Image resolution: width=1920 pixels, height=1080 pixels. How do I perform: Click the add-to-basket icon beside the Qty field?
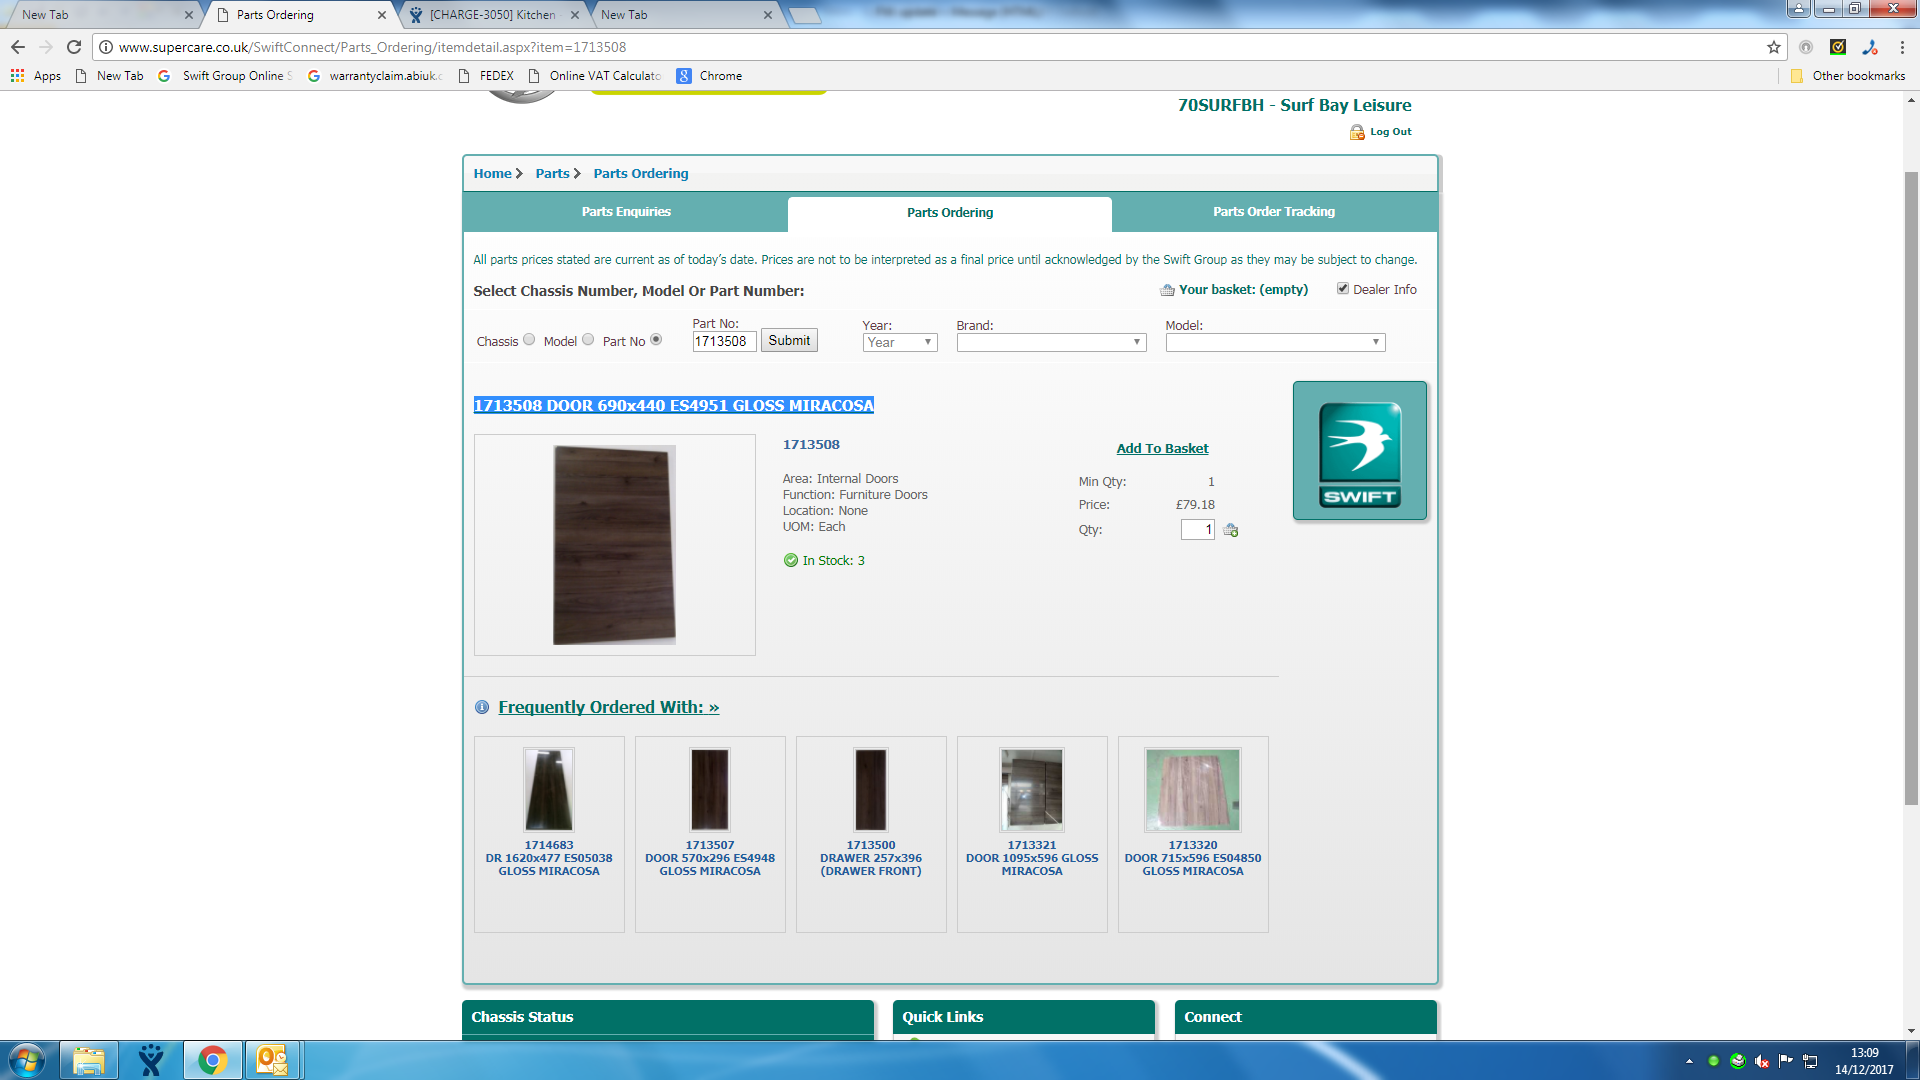[x=1231, y=530]
